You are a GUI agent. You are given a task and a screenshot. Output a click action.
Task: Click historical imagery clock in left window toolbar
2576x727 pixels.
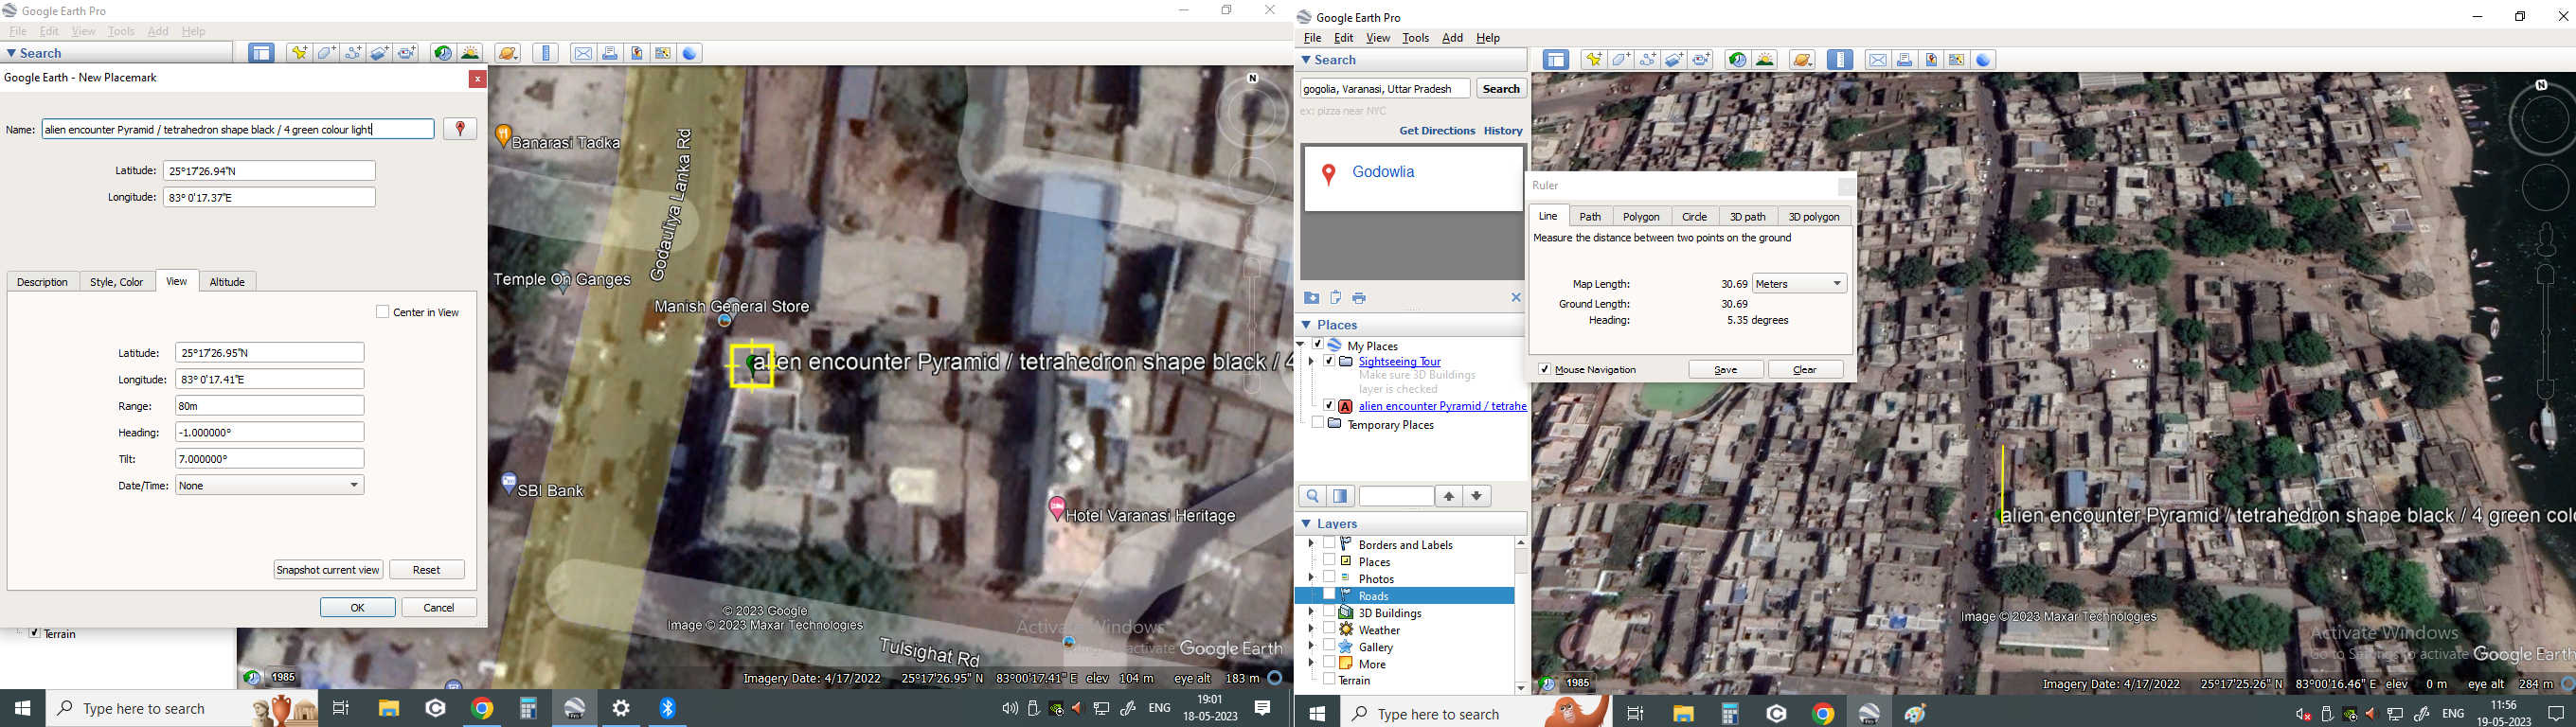tap(443, 53)
